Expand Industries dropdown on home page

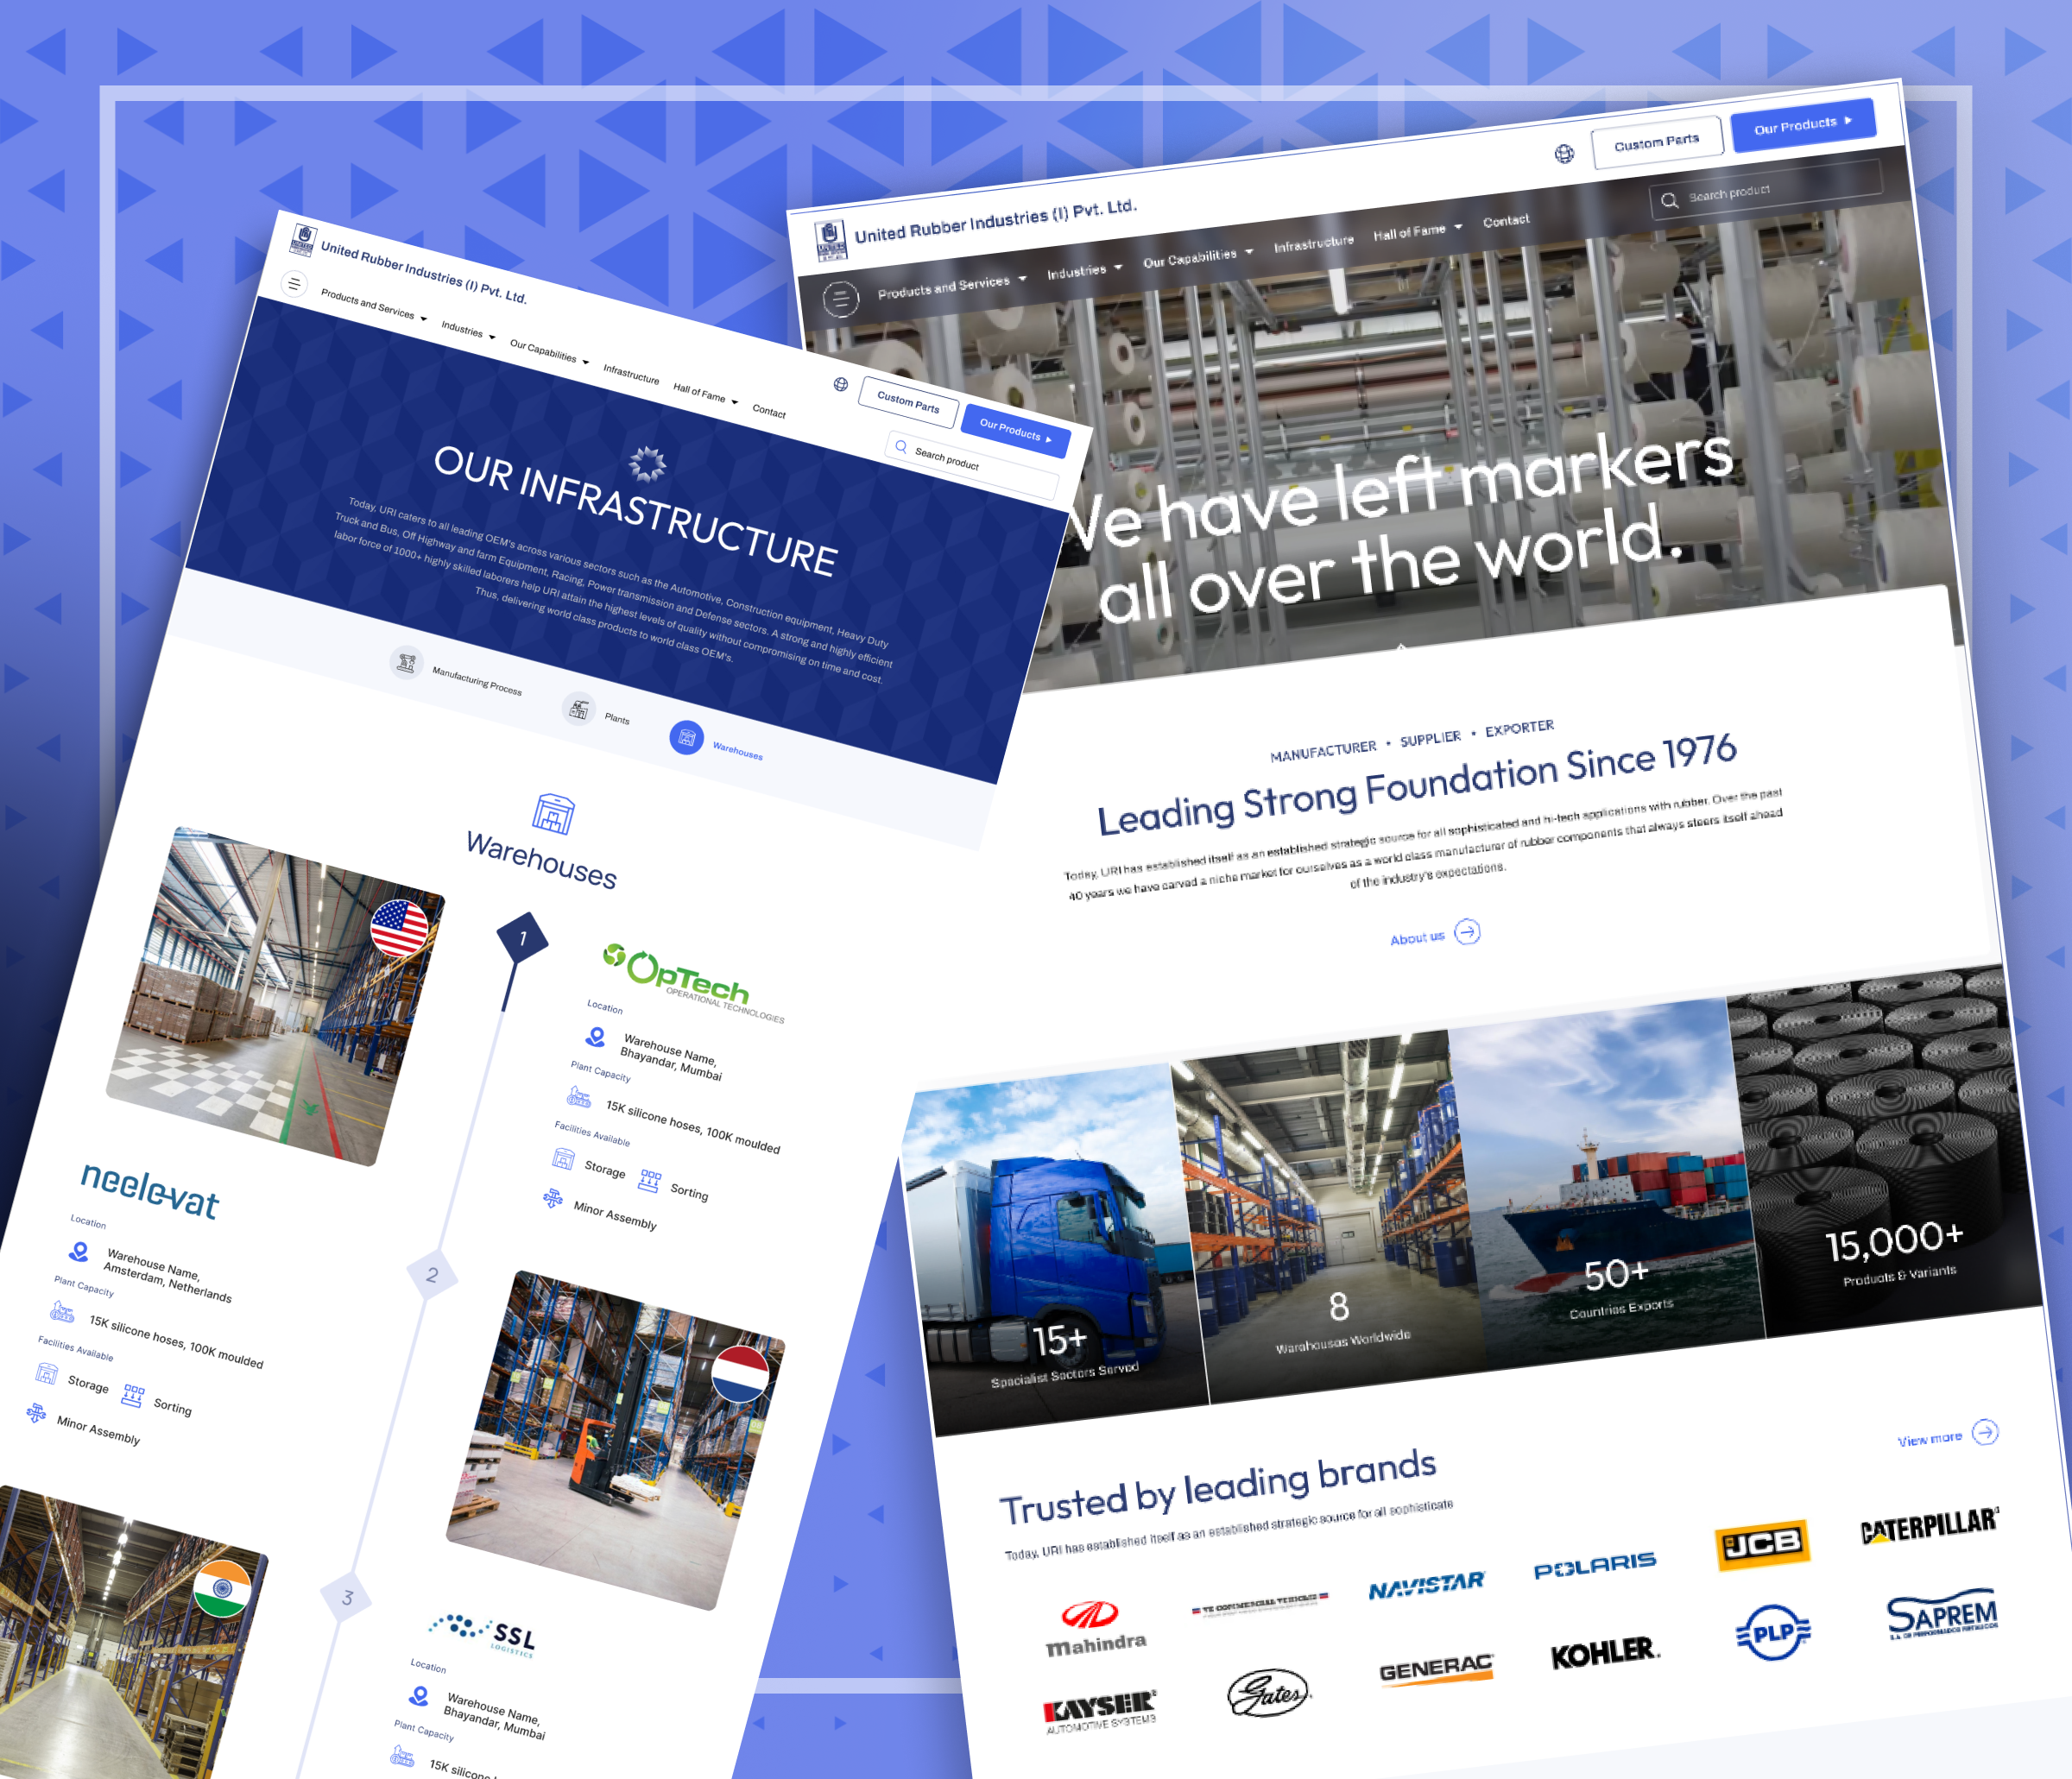pyautogui.click(x=1084, y=270)
